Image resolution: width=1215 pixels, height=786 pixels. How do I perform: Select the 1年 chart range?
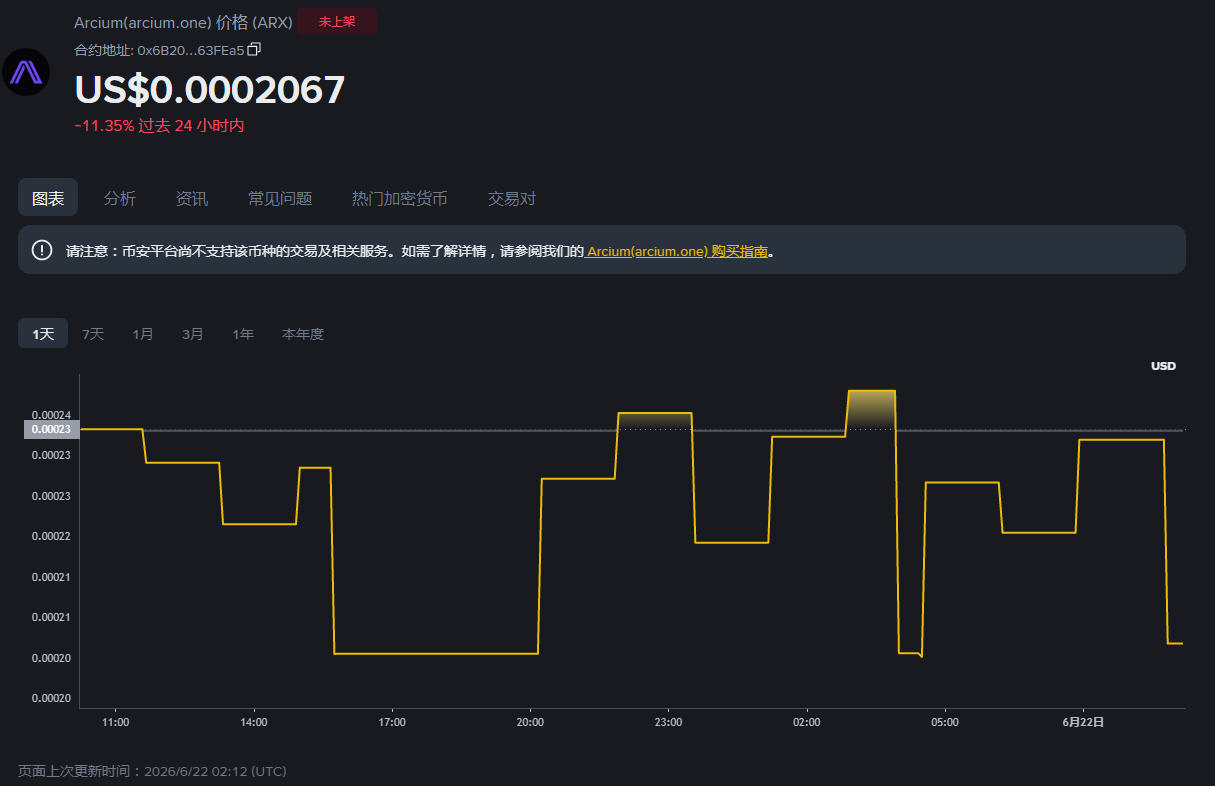point(243,334)
